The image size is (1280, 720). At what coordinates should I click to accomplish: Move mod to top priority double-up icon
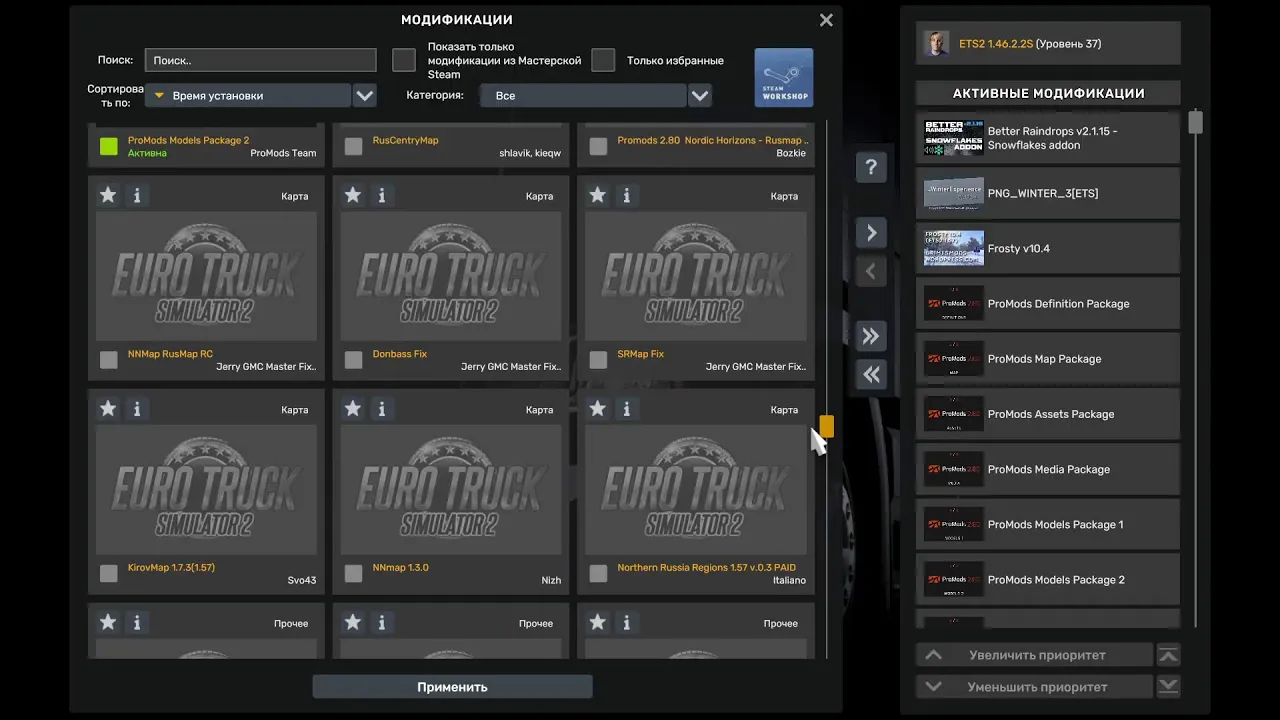[x=1168, y=655]
